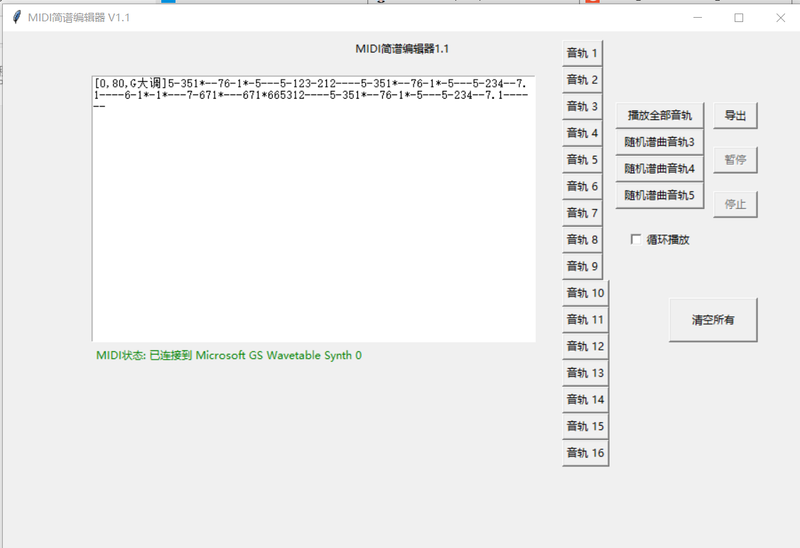Click 随机谱曲音轨4 button
800x548 pixels.
[660, 168]
